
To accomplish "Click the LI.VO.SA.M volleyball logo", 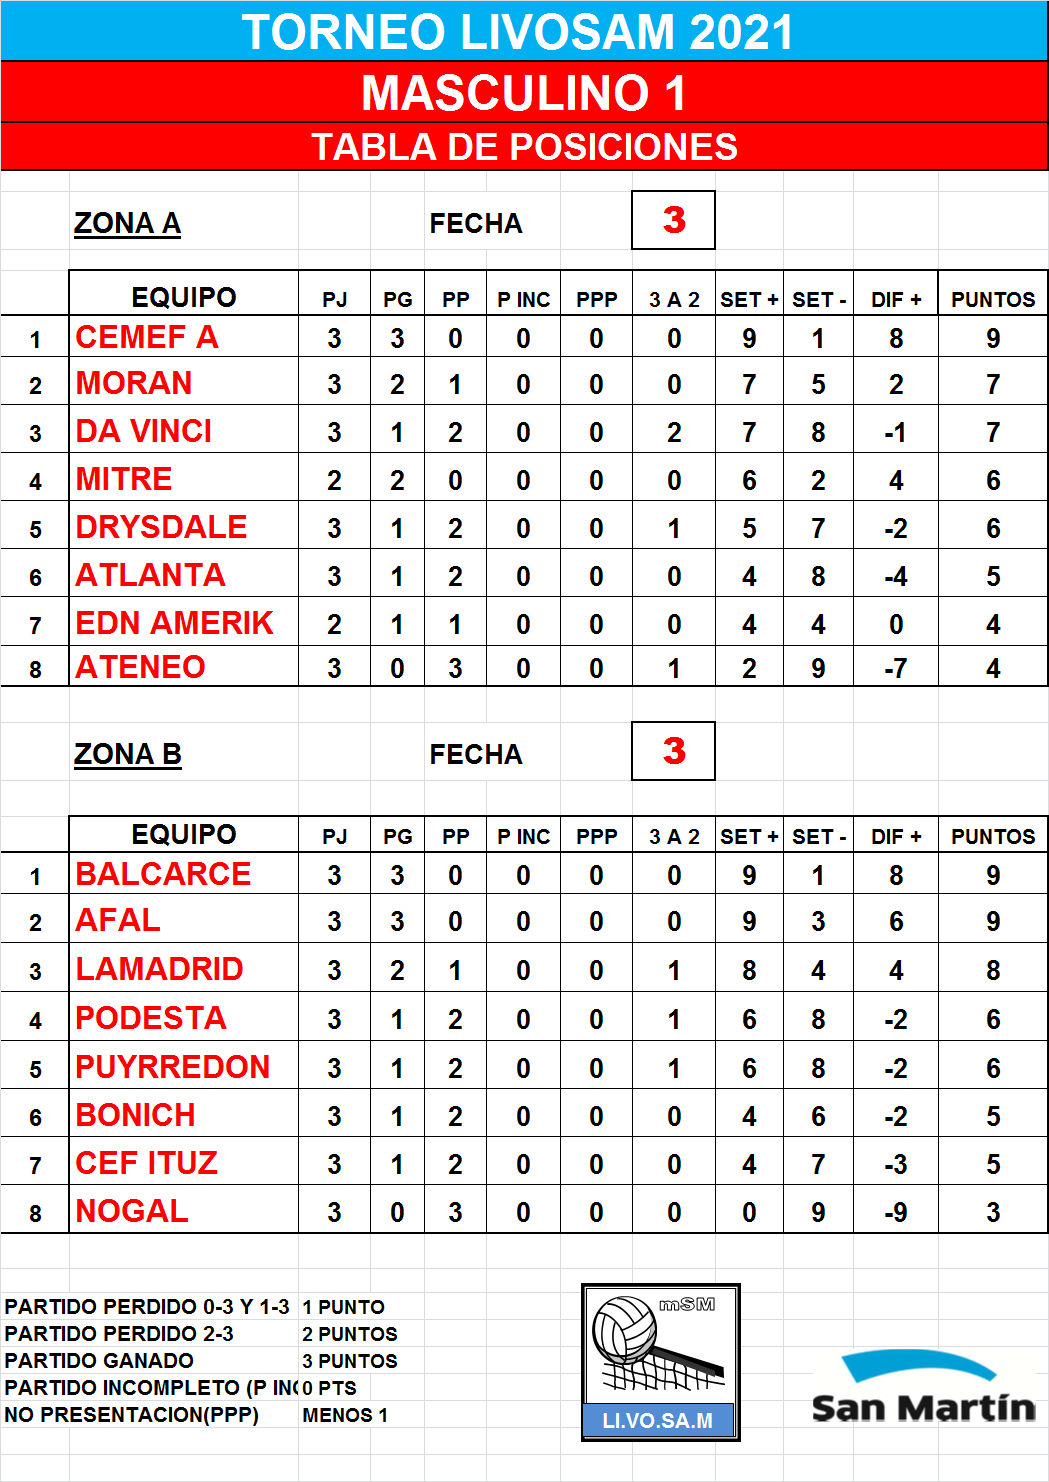I will click(661, 1362).
